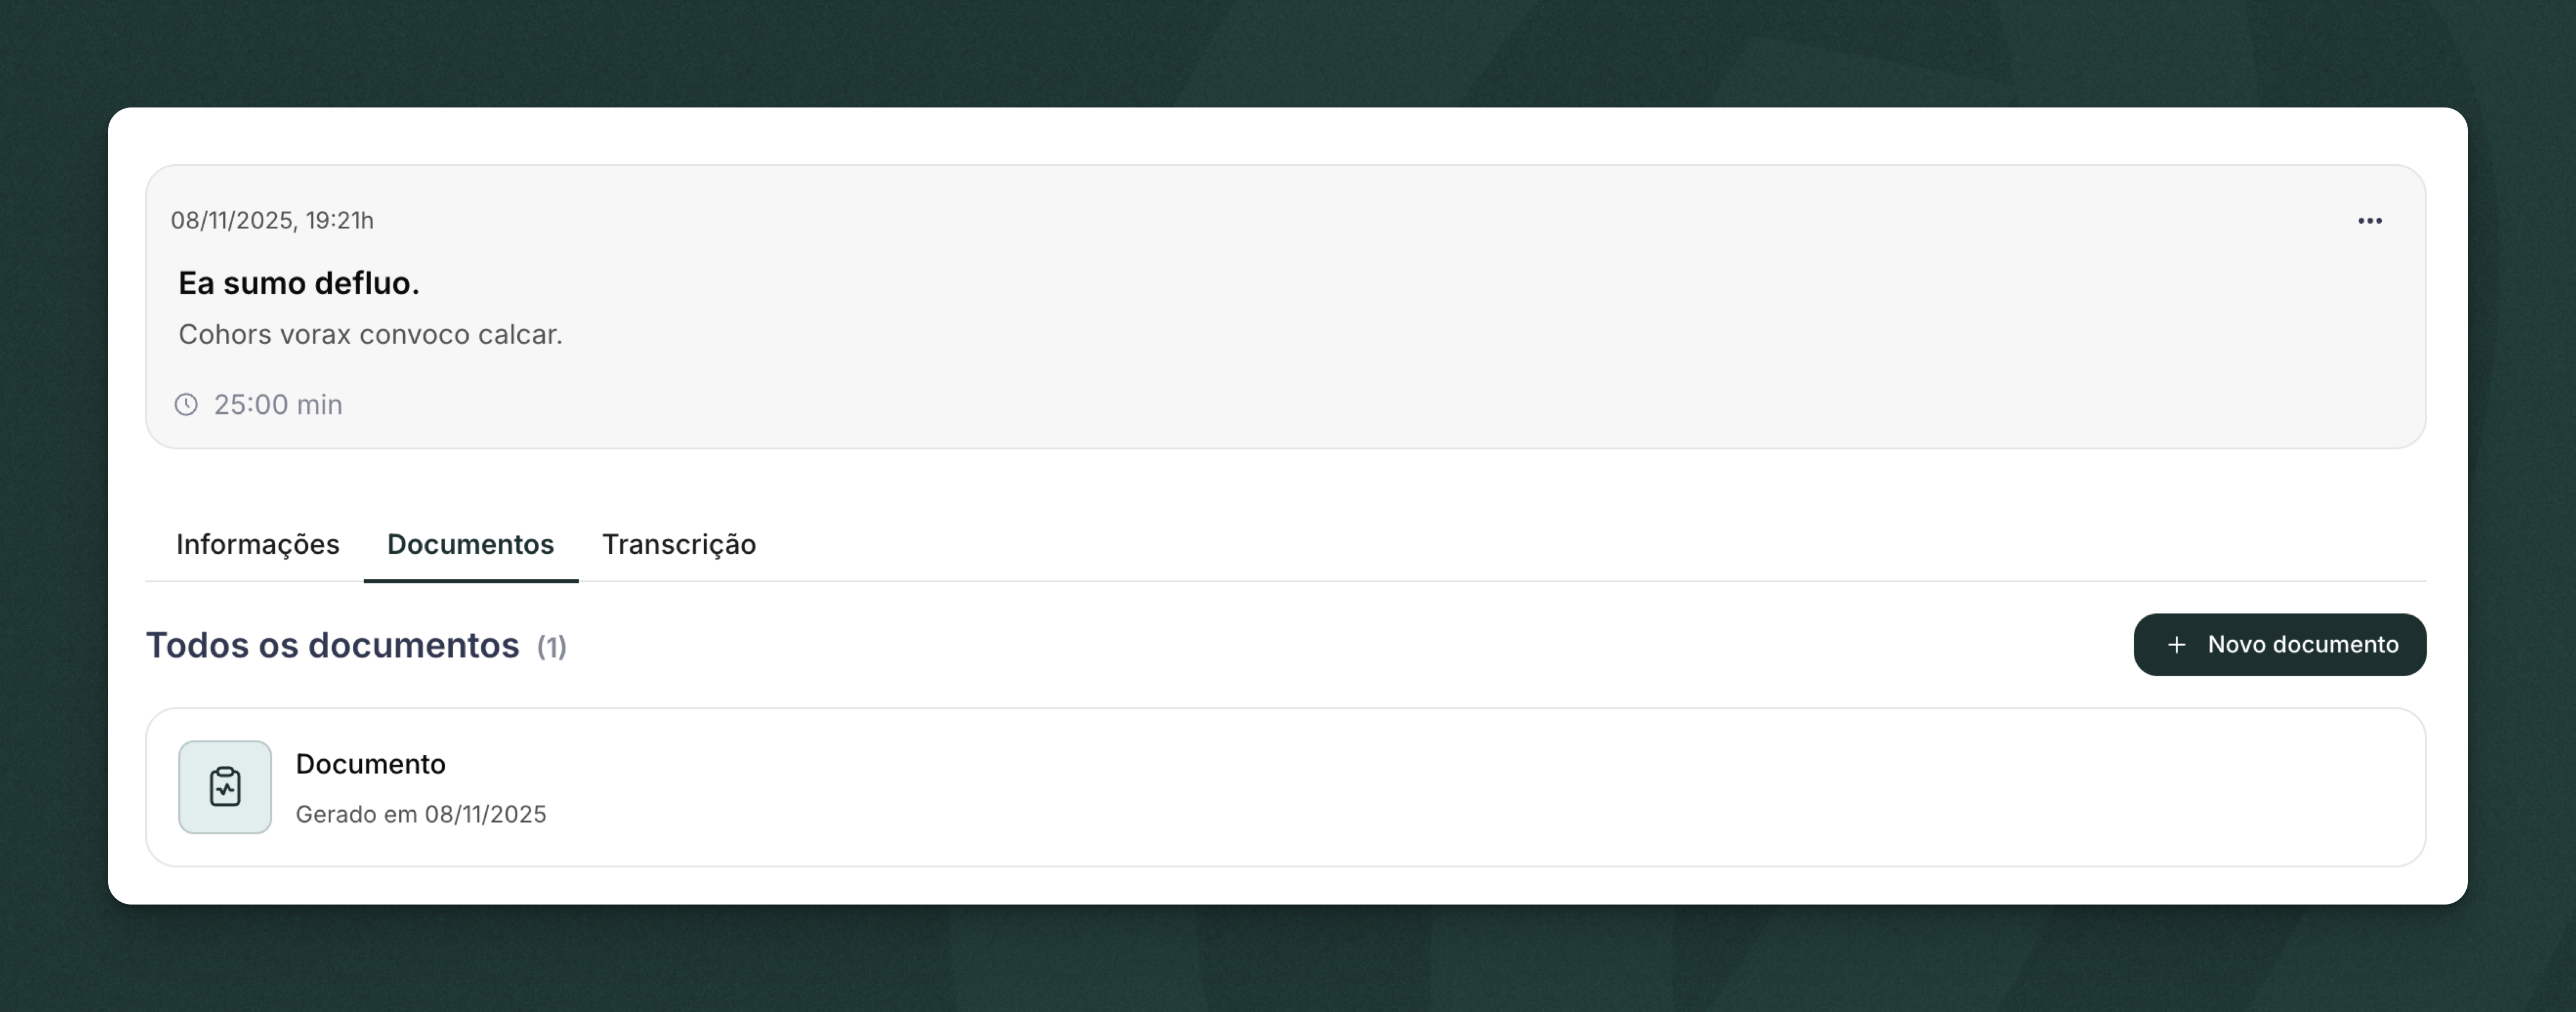Click the document count (1) badge
This screenshot has width=2576, height=1012.
(x=551, y=647)
